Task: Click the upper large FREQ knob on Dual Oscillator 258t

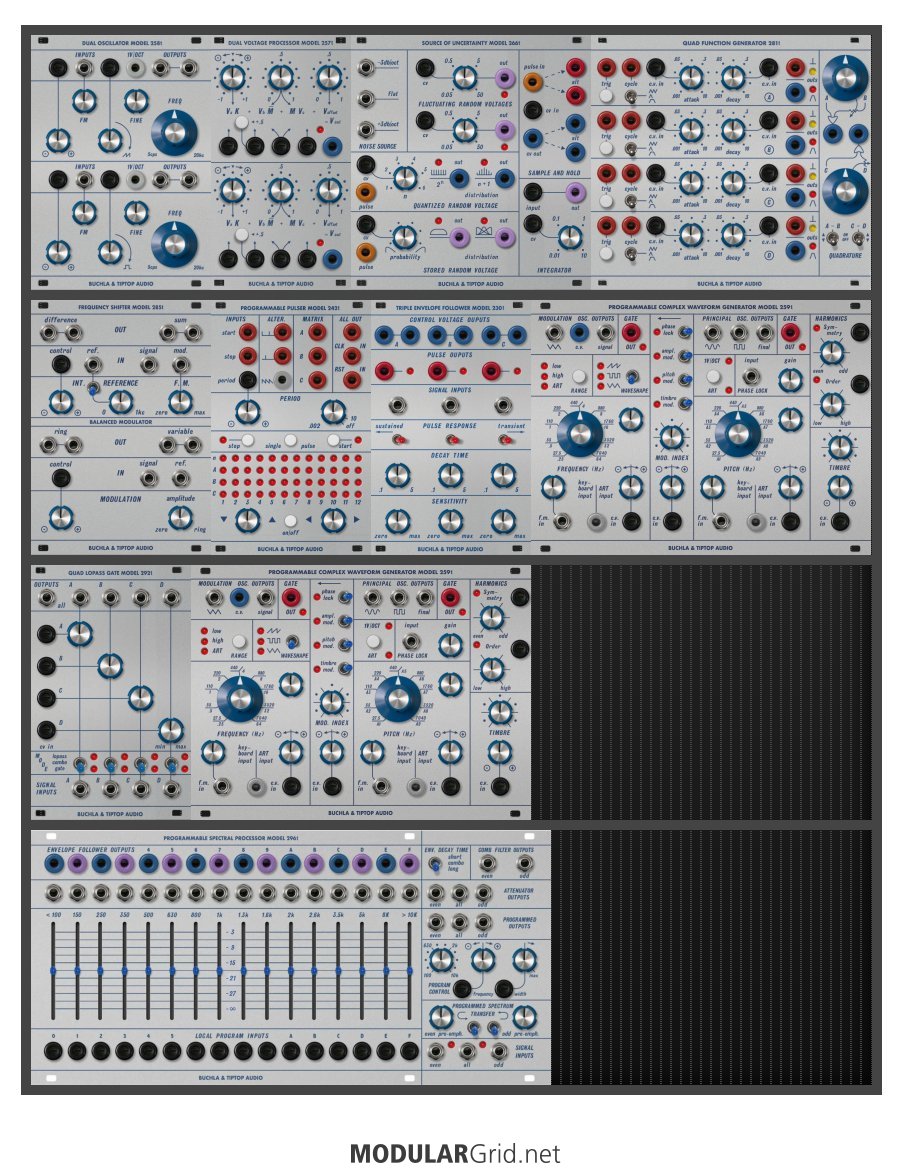Action: click(x=174, y=133)
